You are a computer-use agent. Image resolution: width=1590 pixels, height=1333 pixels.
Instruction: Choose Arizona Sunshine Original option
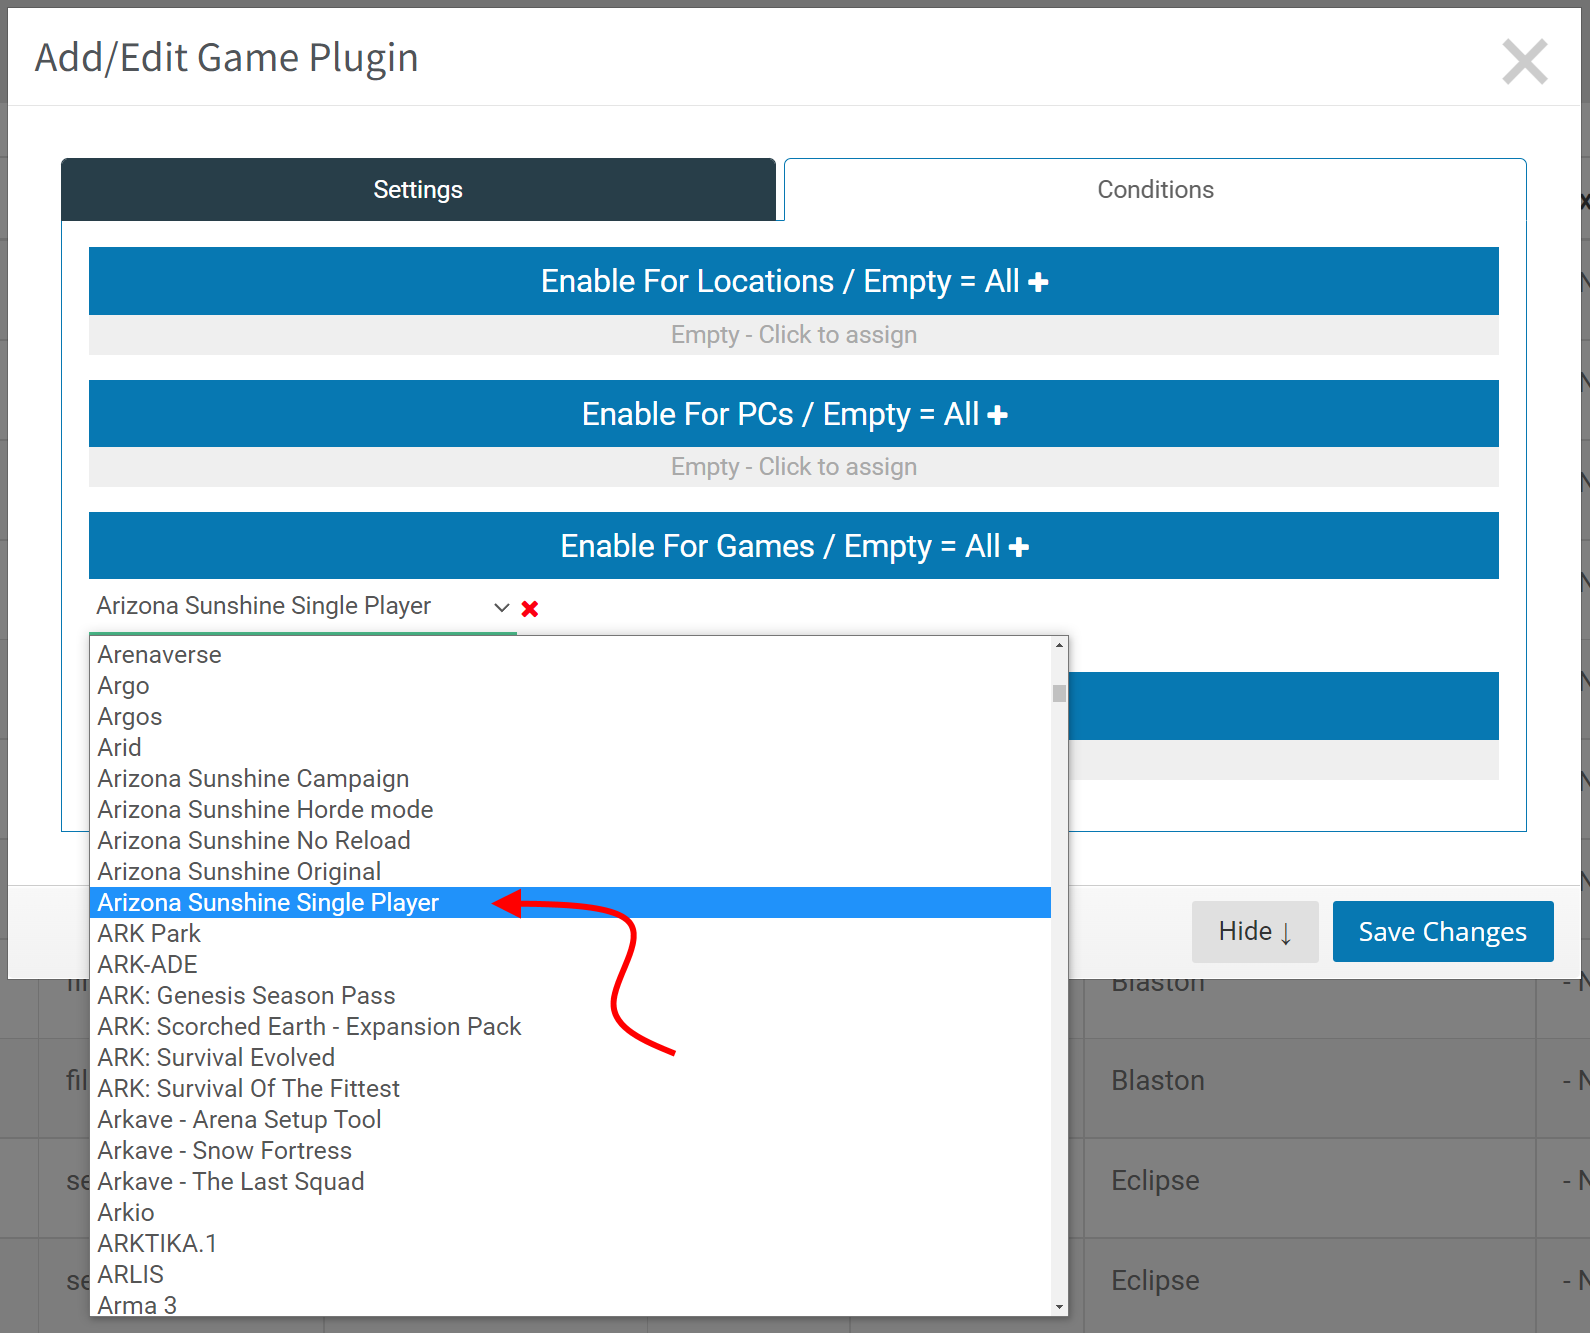pos(570,872)
